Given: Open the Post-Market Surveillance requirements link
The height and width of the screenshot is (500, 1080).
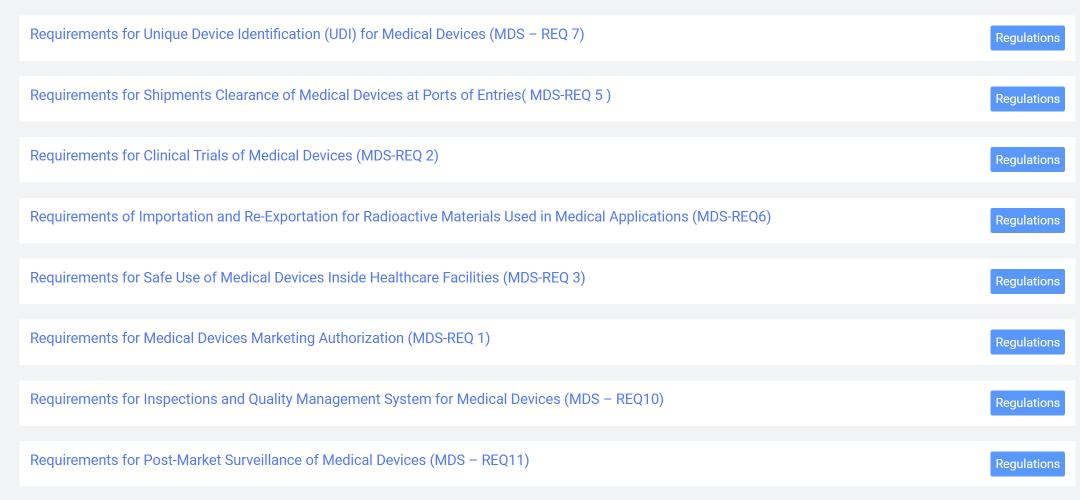Looking at the screenshot, I should [279, 460].
